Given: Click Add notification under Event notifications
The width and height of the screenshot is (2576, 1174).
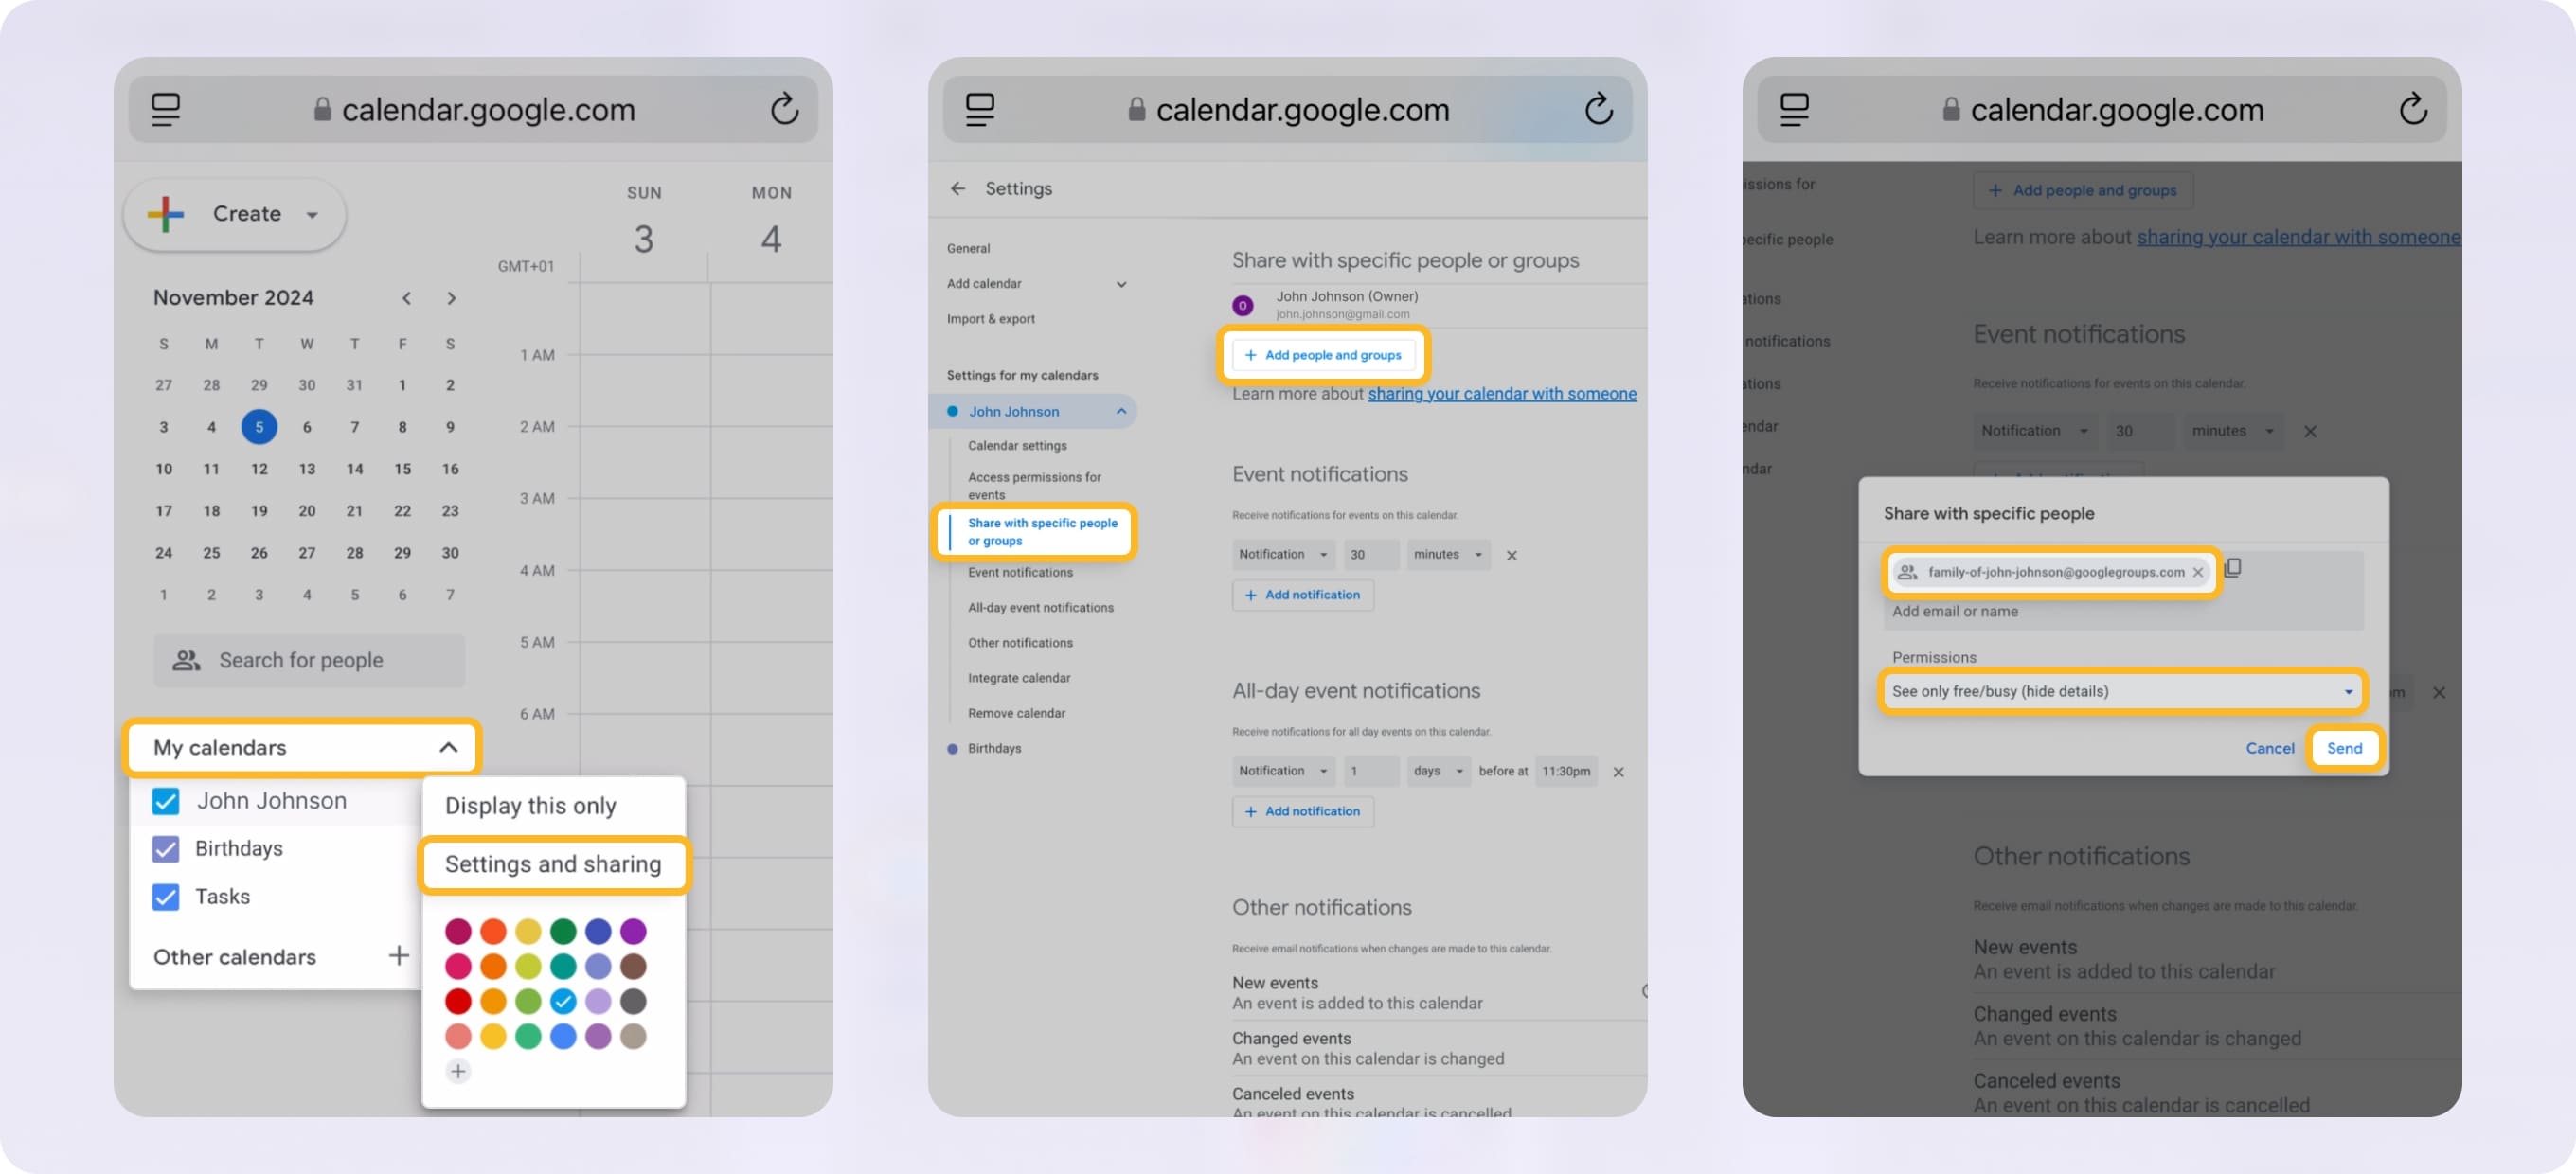Looking at the screenshot, I should point(1302,595).
